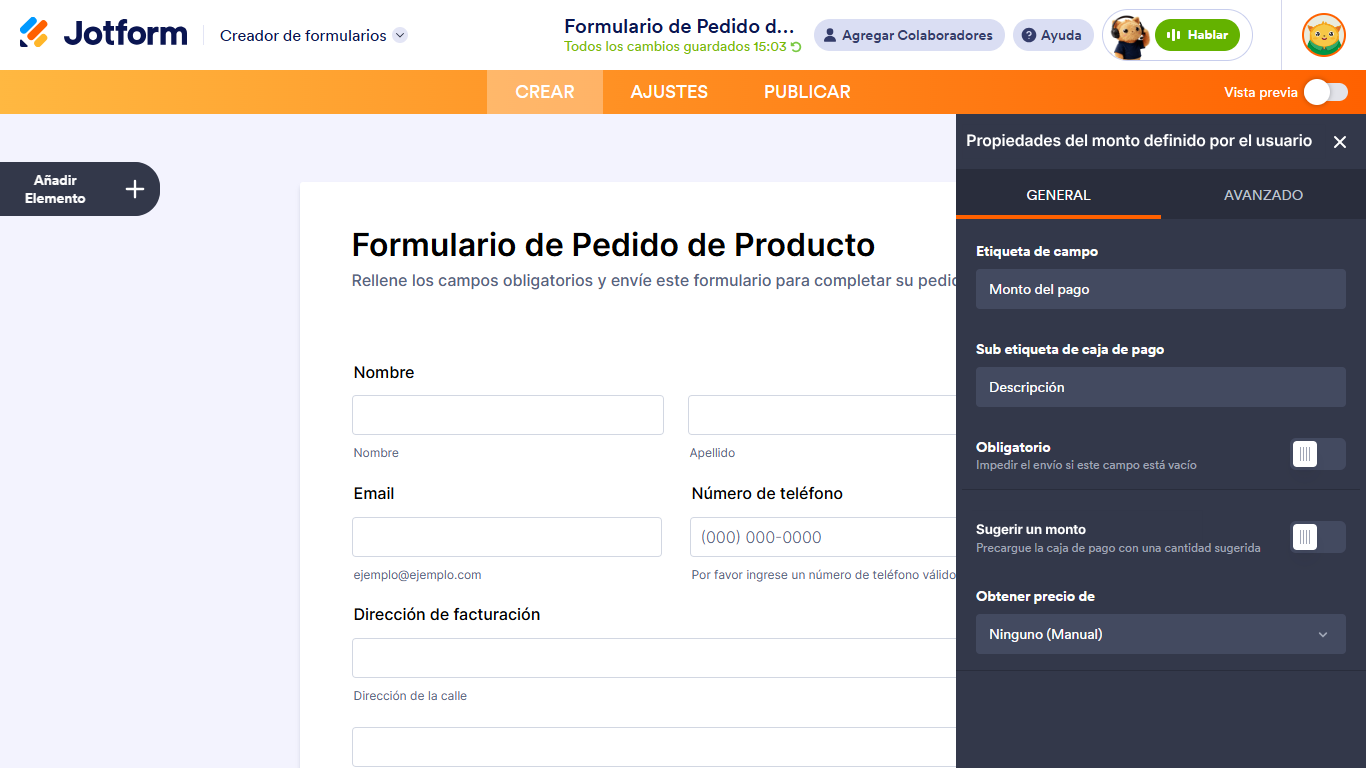Click the Apellido last name input field

click(822, 415)
